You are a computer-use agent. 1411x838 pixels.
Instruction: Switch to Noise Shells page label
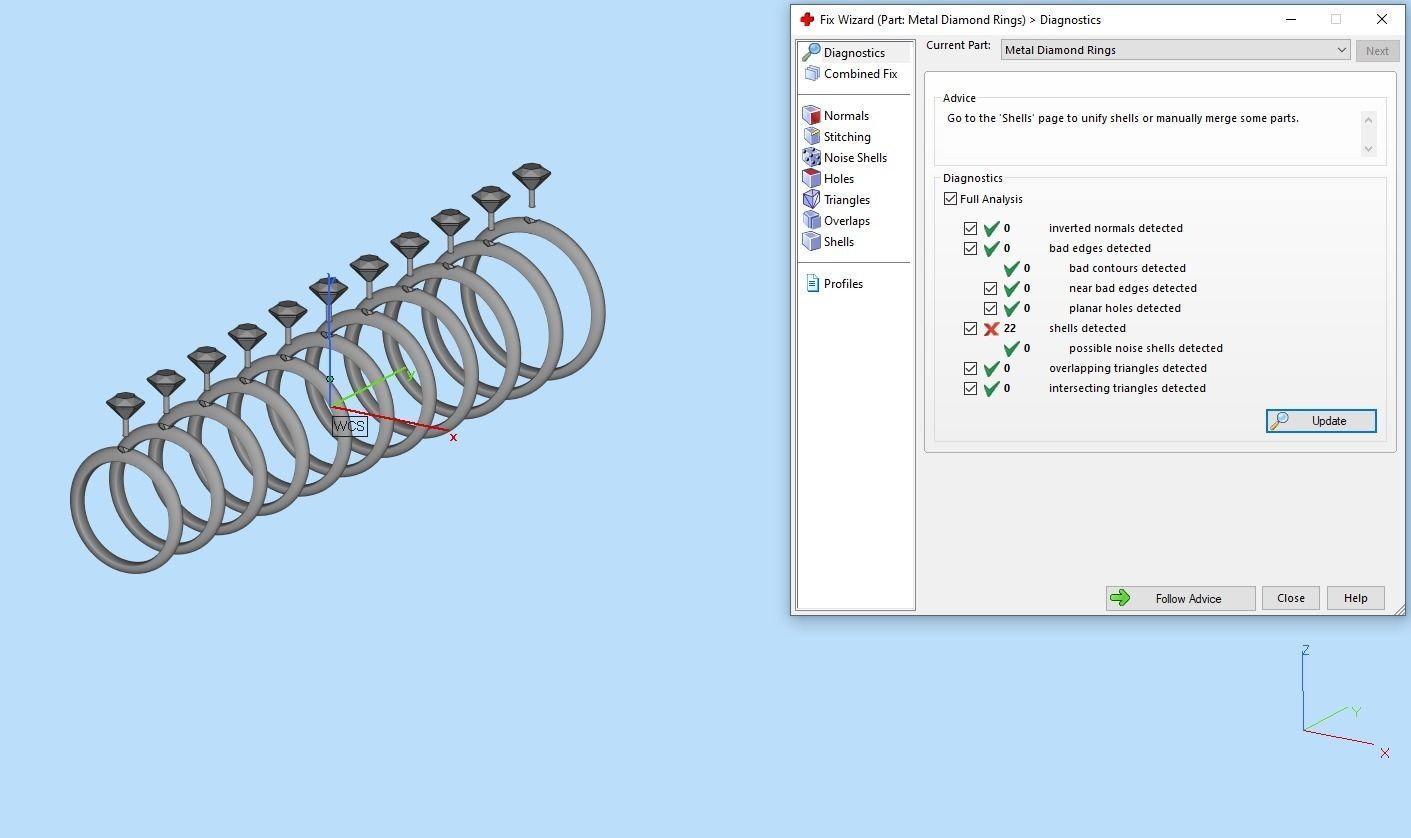(855, 158)
